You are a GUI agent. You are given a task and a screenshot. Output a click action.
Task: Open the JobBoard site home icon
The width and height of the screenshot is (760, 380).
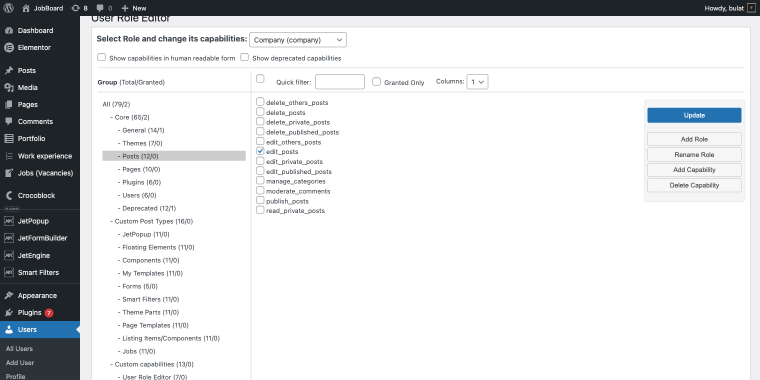(26, 8)
